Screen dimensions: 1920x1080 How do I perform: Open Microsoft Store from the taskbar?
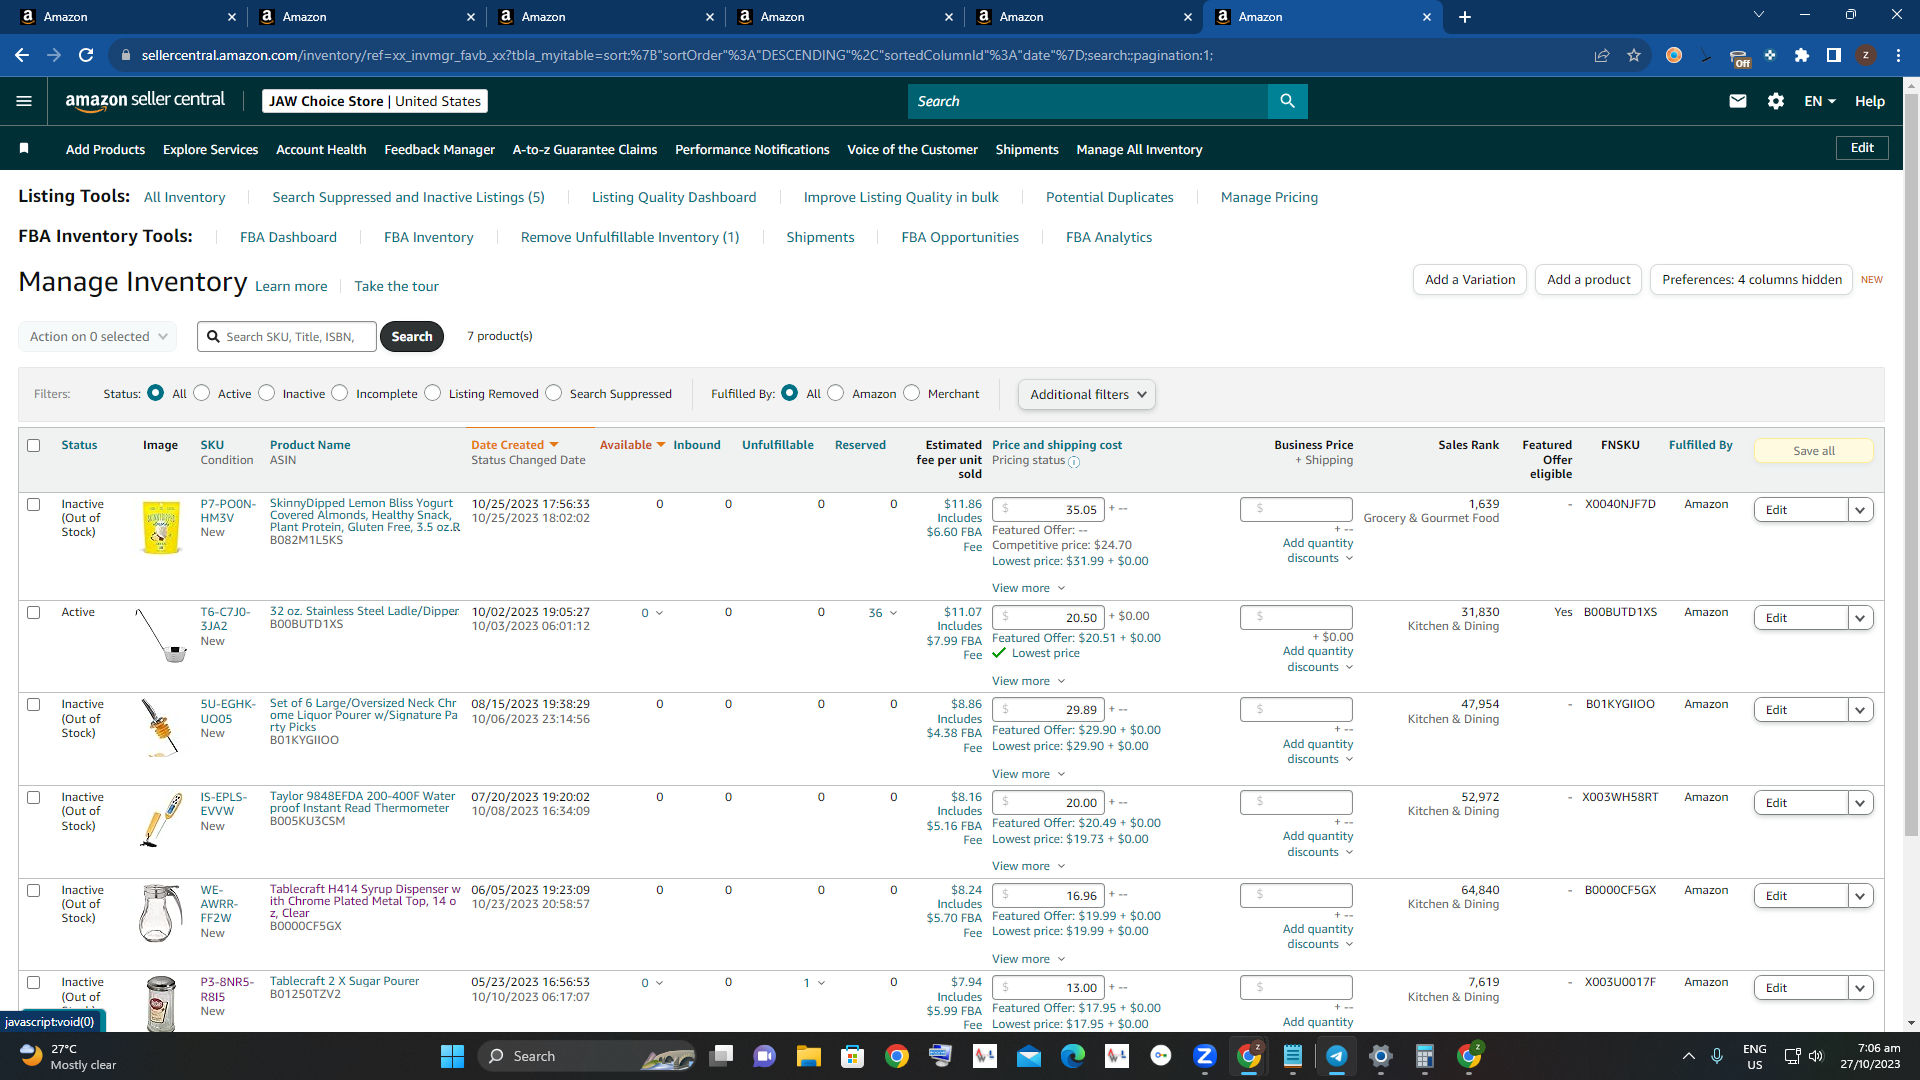[852, 1056]
